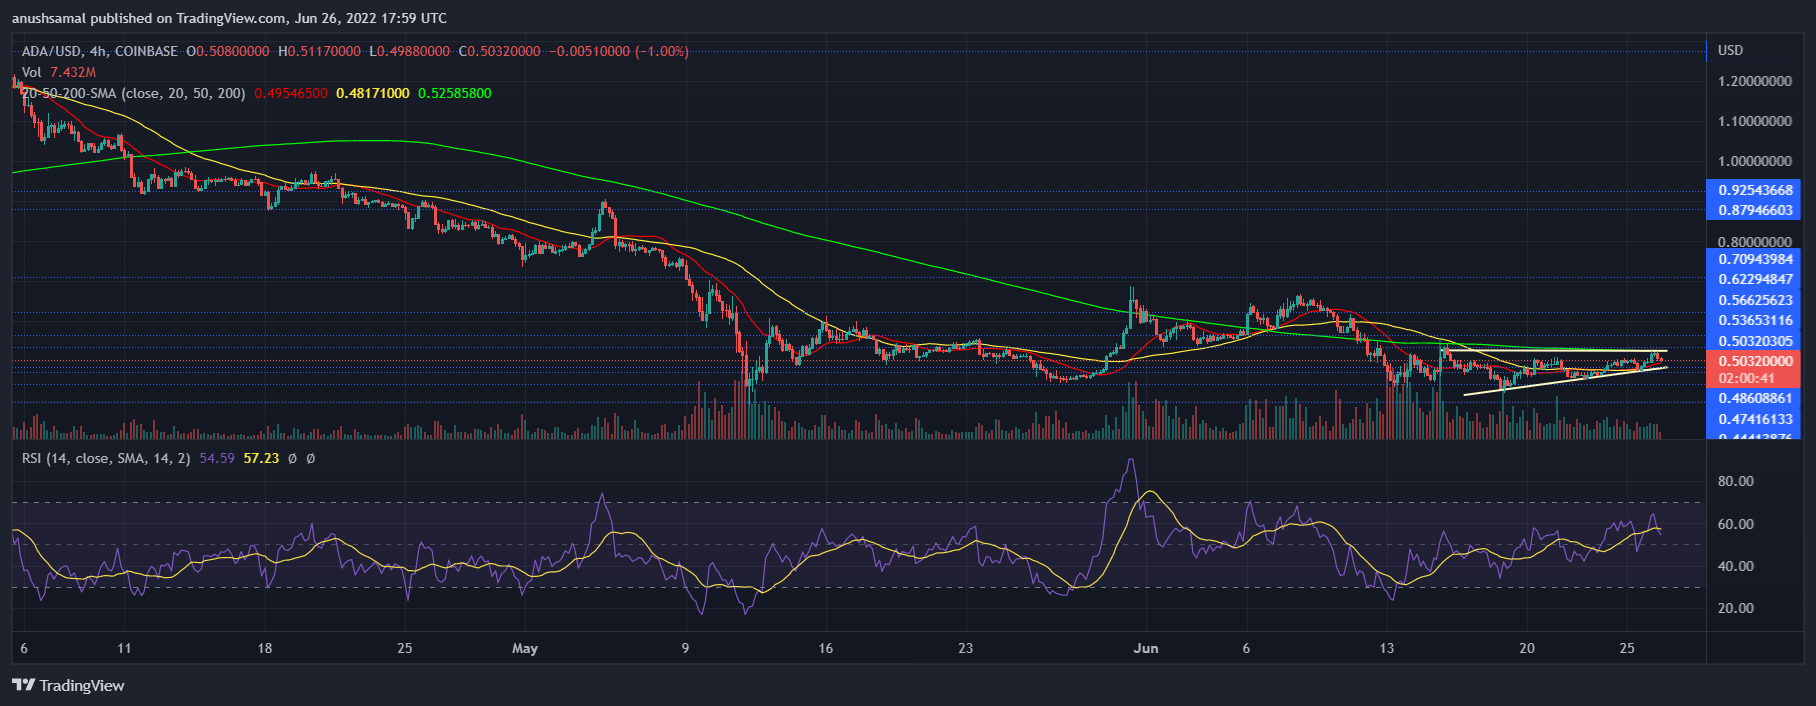
Task: Click the red current price label 0.50320000
Action: point(1755,361)
